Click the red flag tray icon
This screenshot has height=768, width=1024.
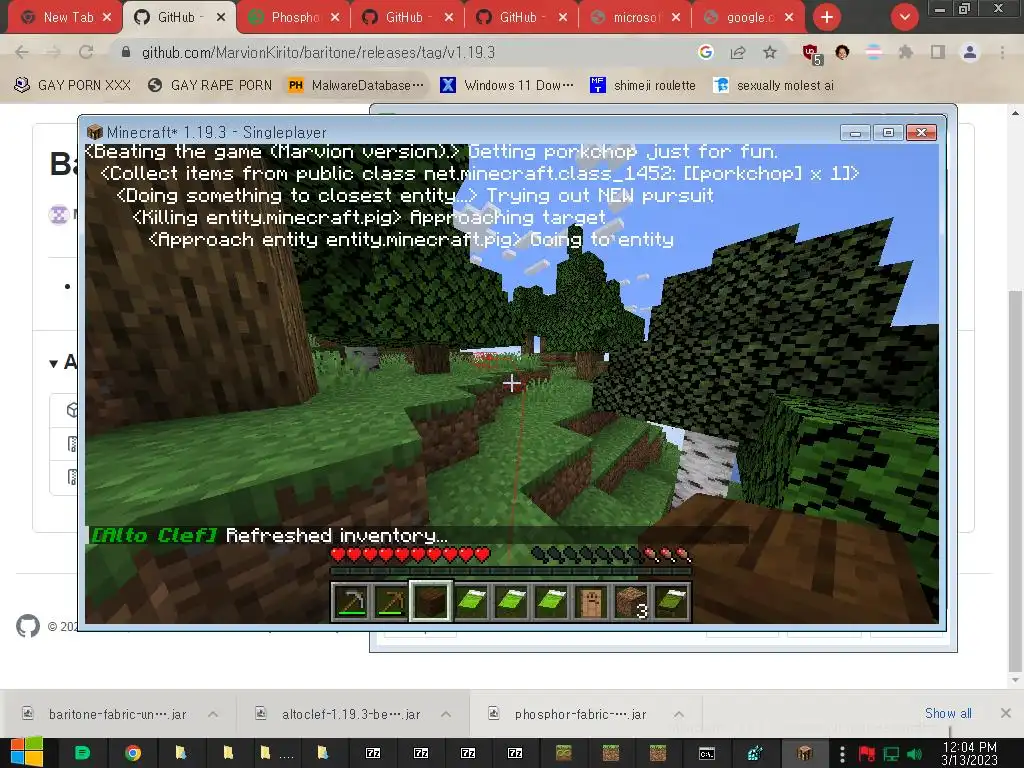867,754
